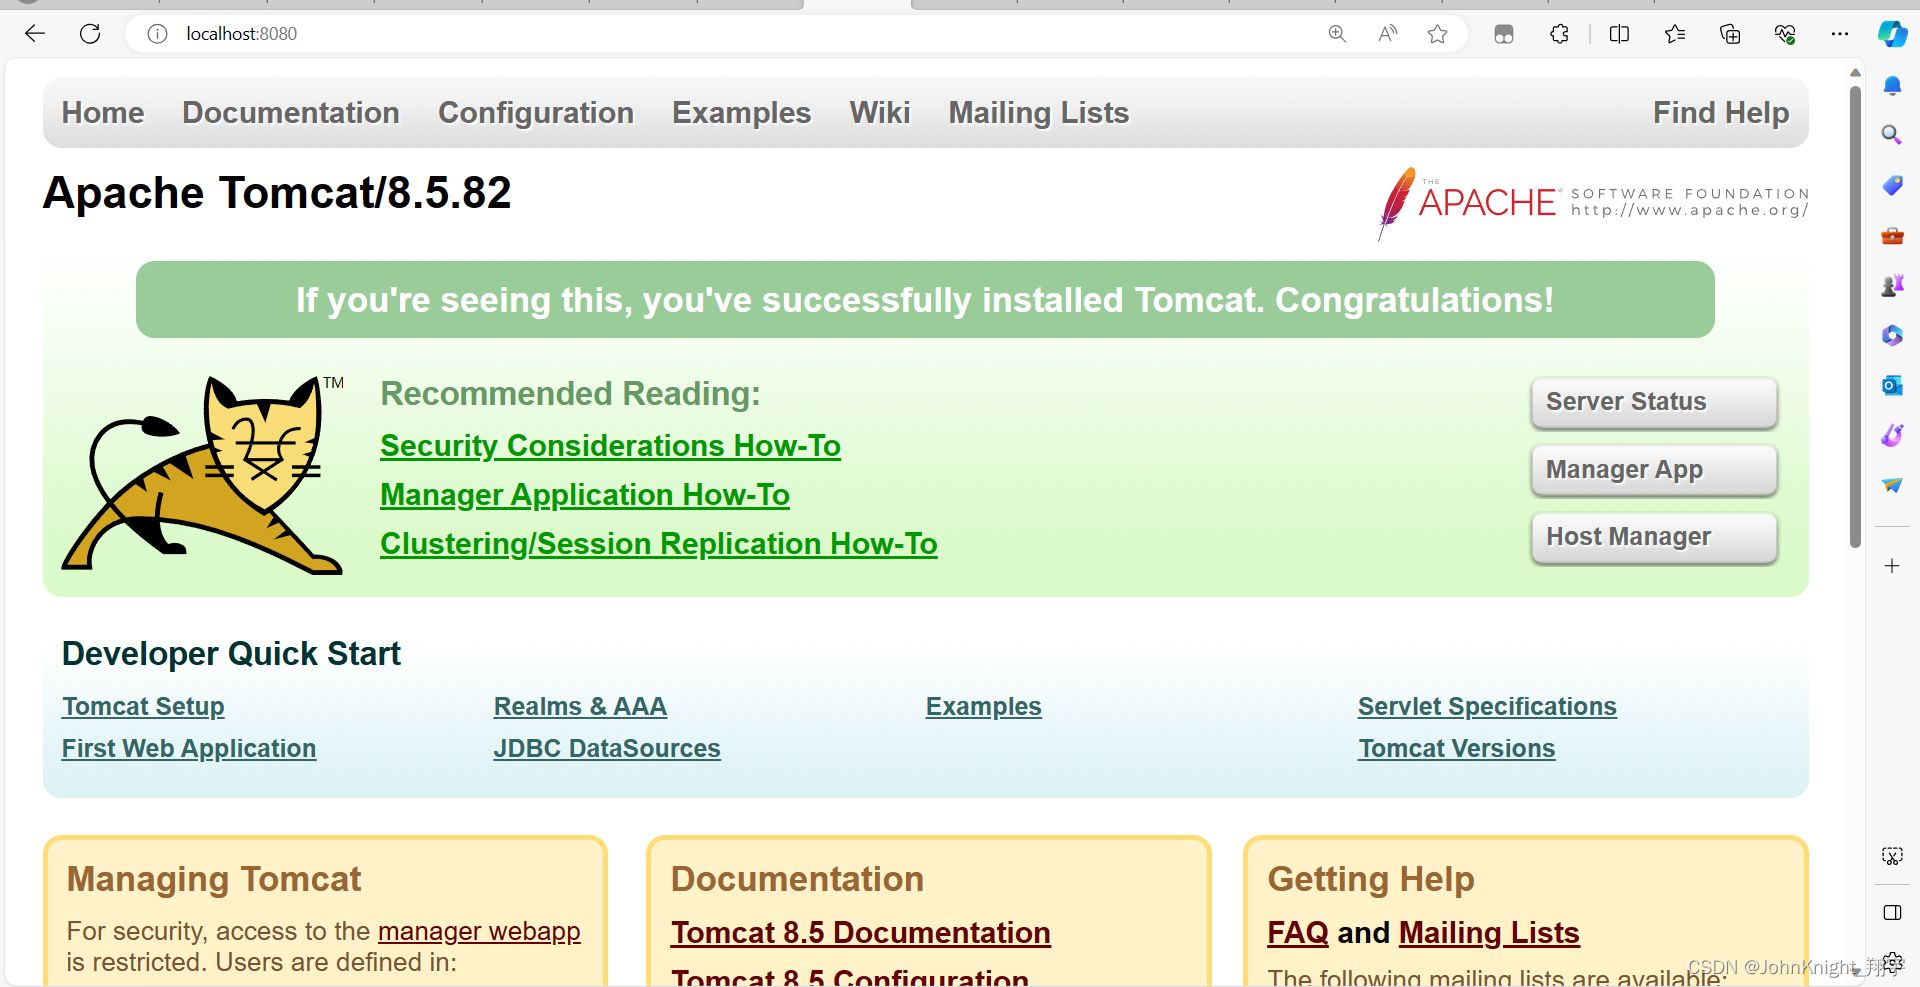
Task: Click the Tomcat cat mascot image
Action: click(203, 475)
